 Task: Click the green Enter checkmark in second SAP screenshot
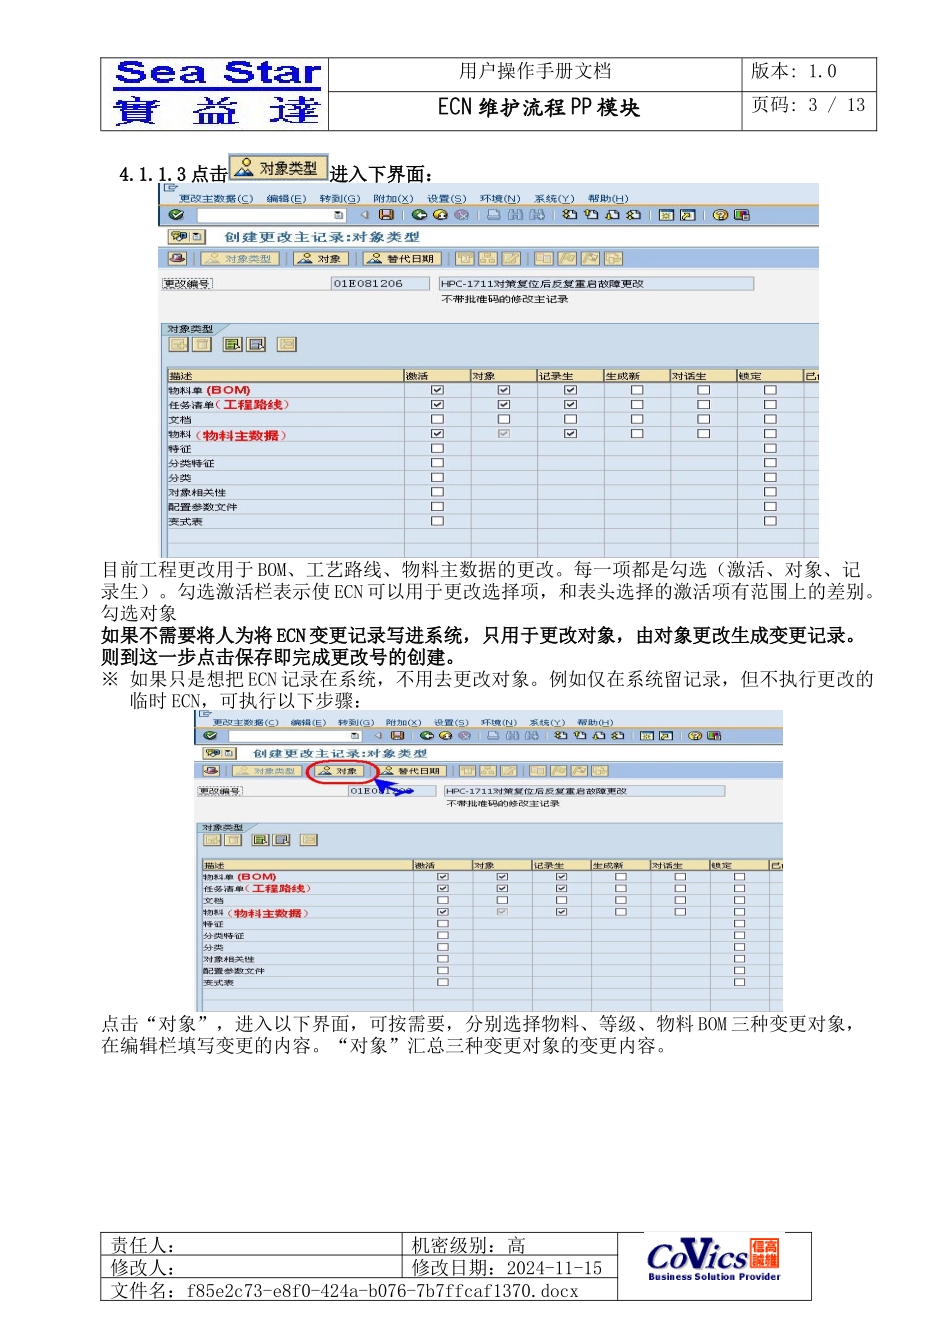[210, 736]
